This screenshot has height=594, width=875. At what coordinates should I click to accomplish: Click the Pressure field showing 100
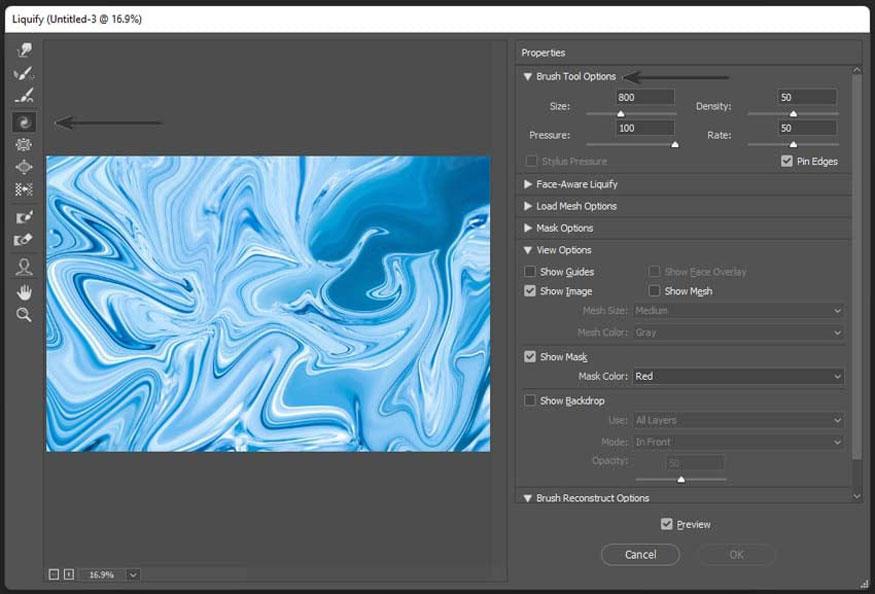(x=645, y=128)
